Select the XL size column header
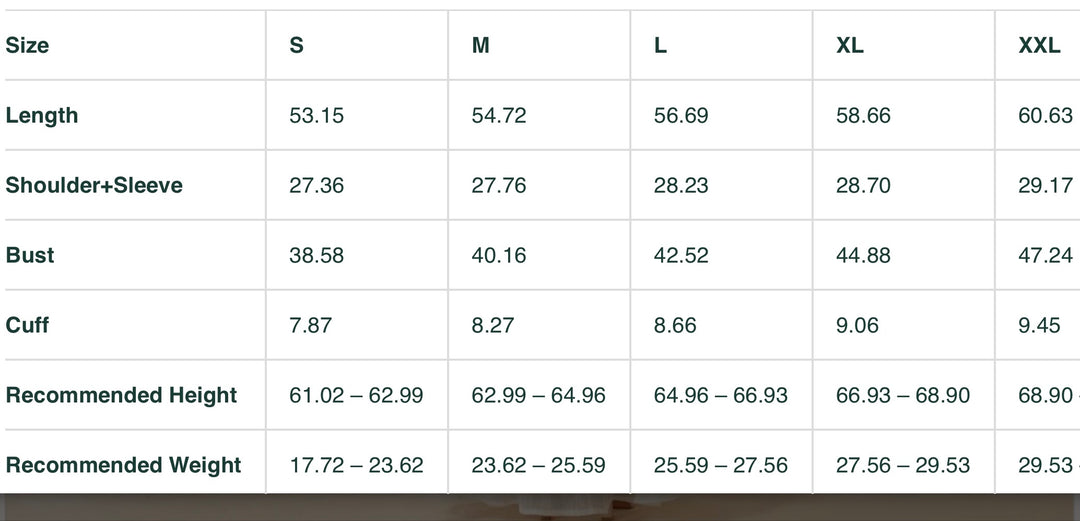This screenshot has width=1080, height=521. 850,46
